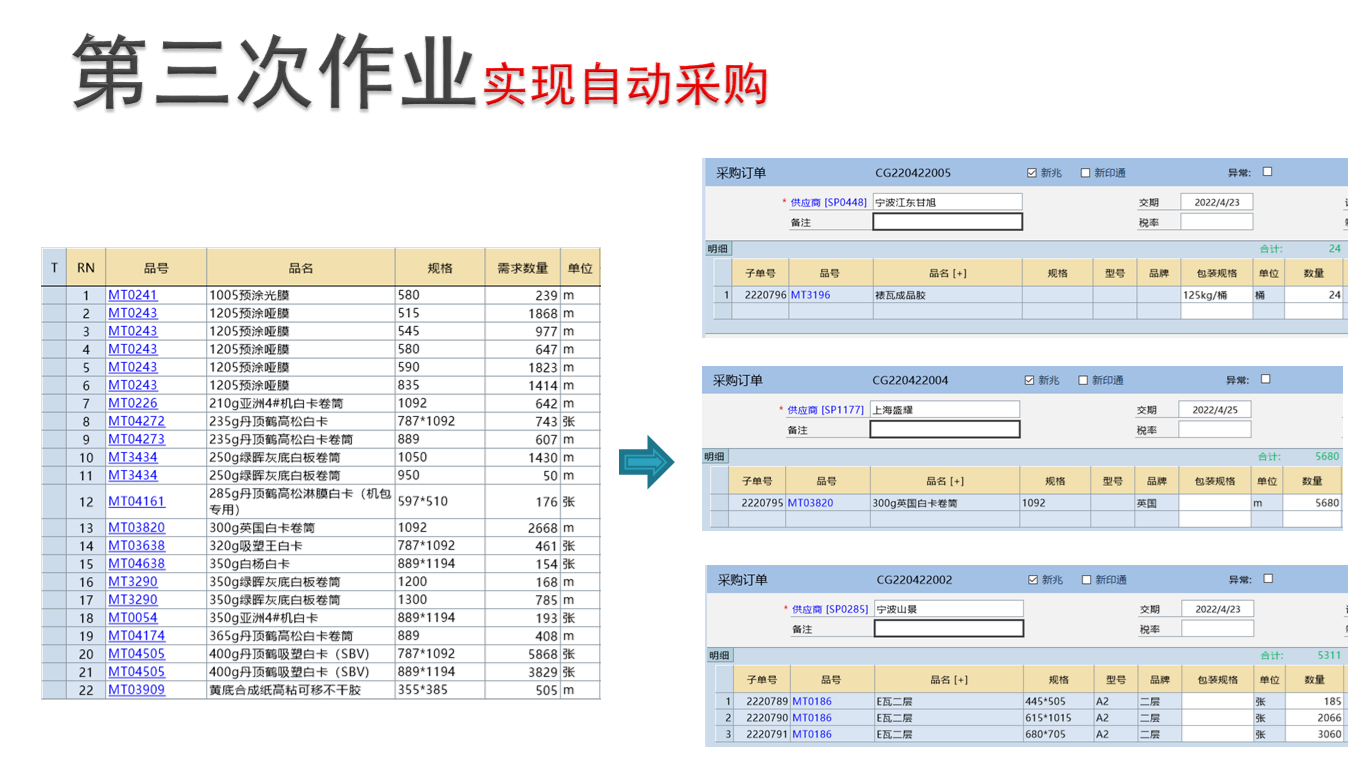Screen dimensions: 1367x781
Task: Select the 明细 tab in order CG220422005
Action: [x=718, y=249]
